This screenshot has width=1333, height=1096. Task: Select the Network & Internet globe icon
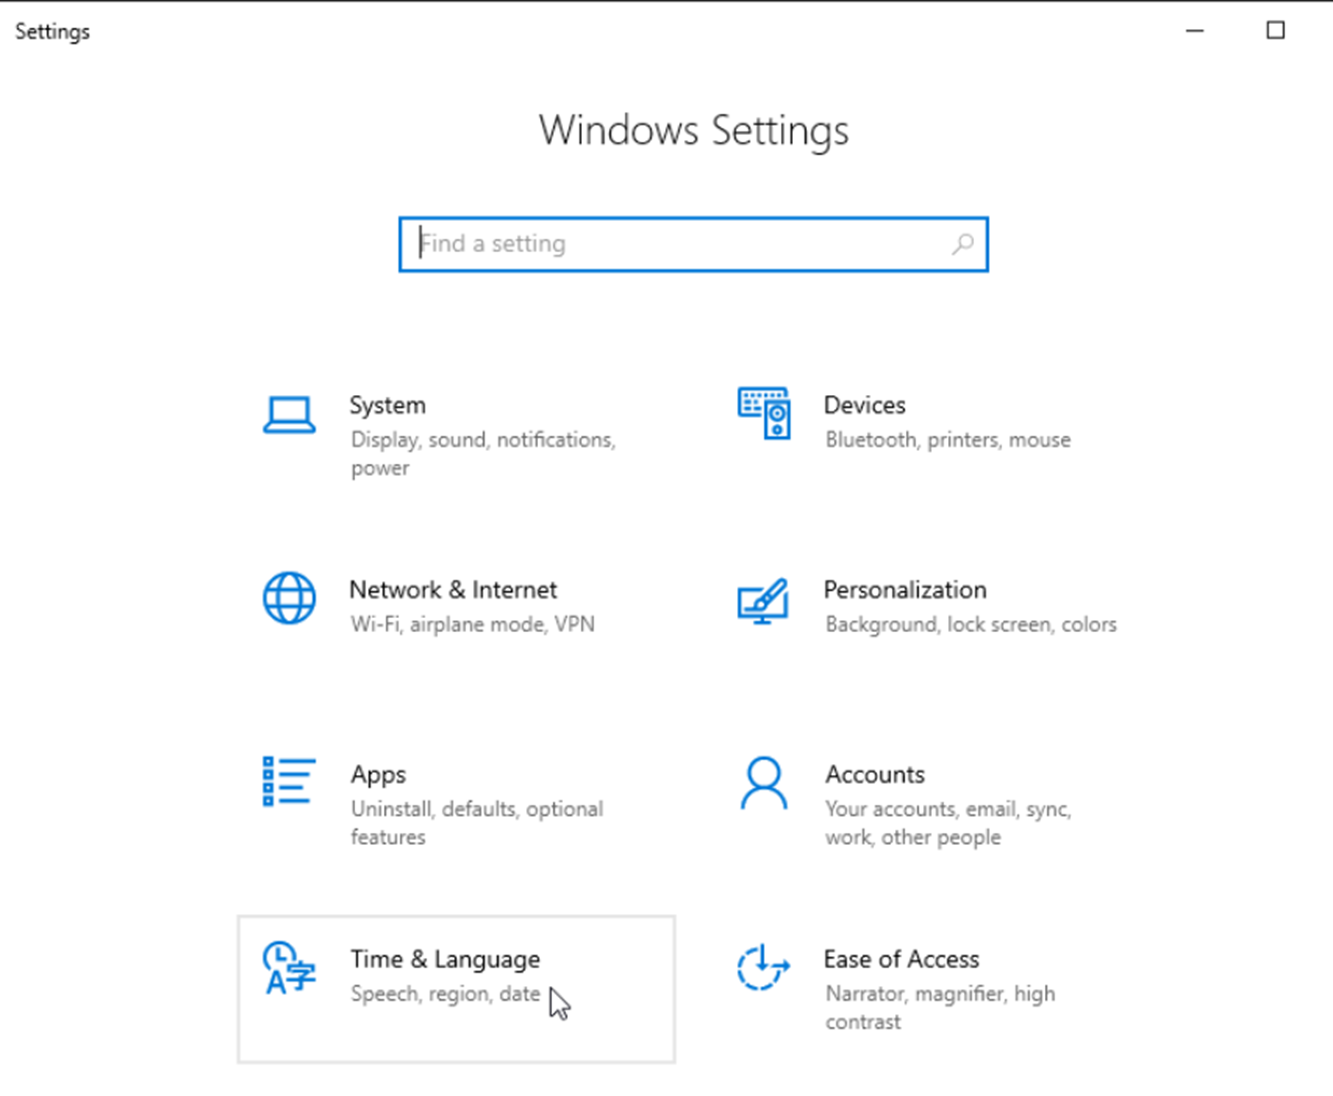(x=289, y=598)
